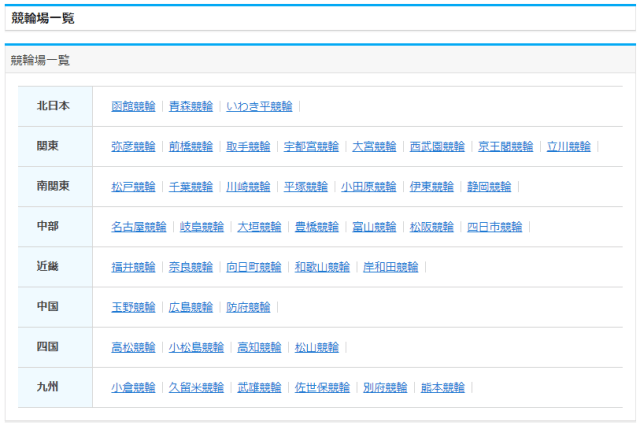Go to 大垣競輪
Image resolution: width=640 pixels, height=426 pixels.
click(259, 226)
